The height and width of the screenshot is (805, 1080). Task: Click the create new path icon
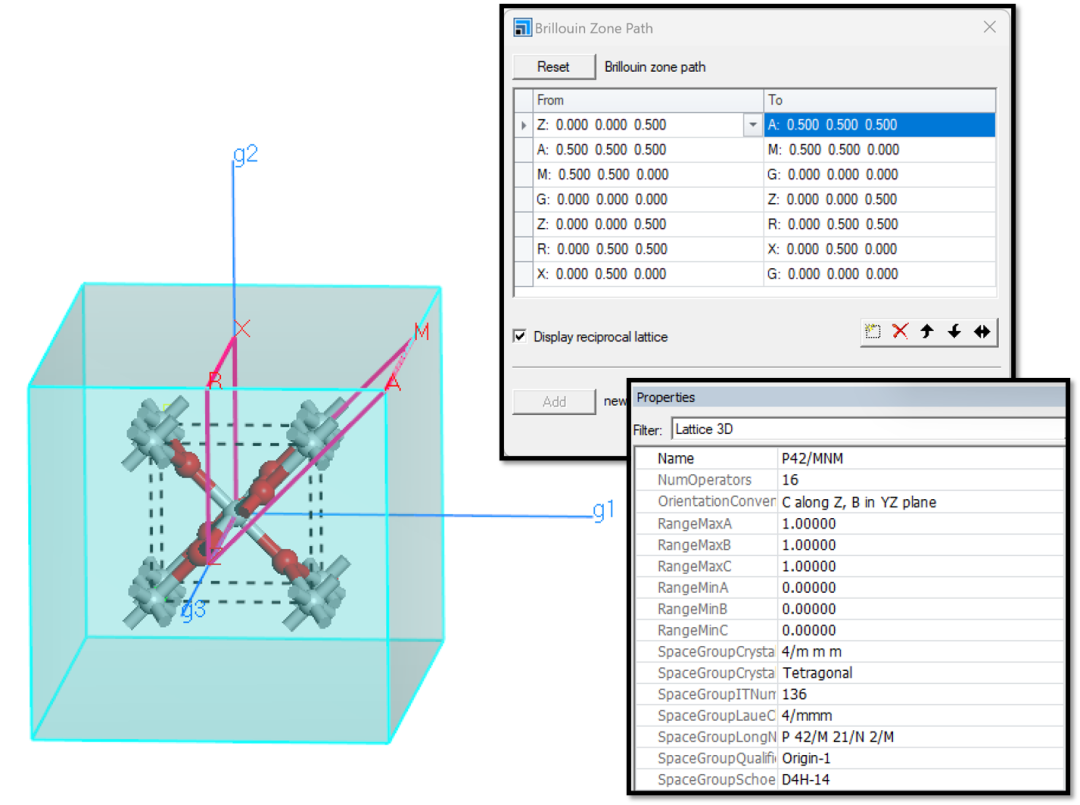(x=873, y=332)
